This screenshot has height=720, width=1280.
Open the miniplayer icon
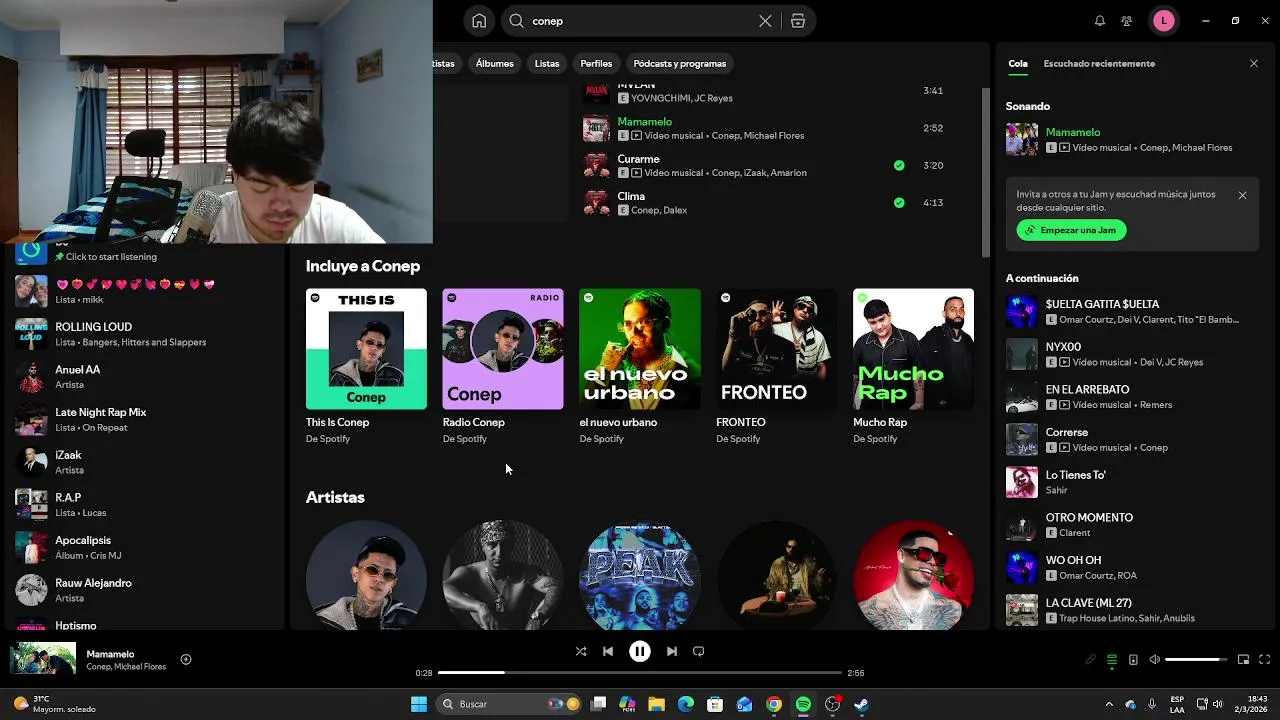(1243, 660)
